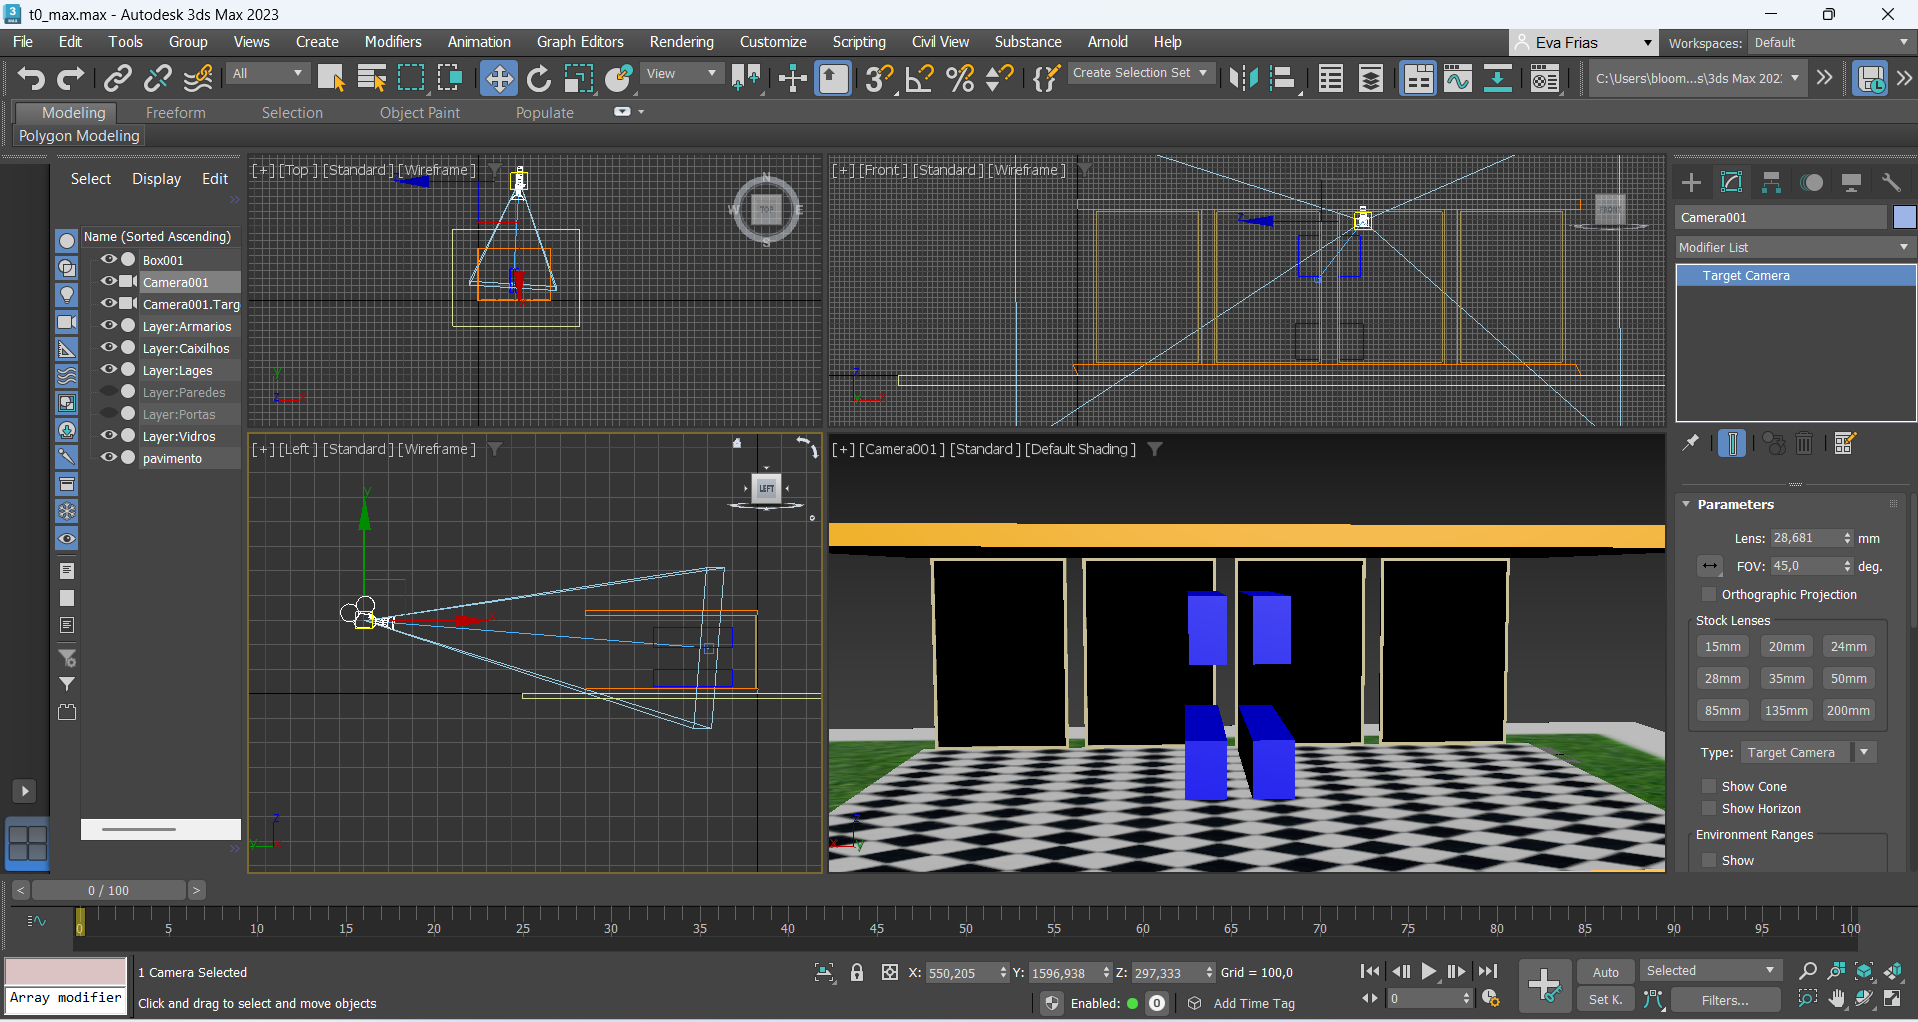Select the Rotate tool
The width and height of the screenshot is (1918, 1022).
pyautogui.click(x=539, y=78)
